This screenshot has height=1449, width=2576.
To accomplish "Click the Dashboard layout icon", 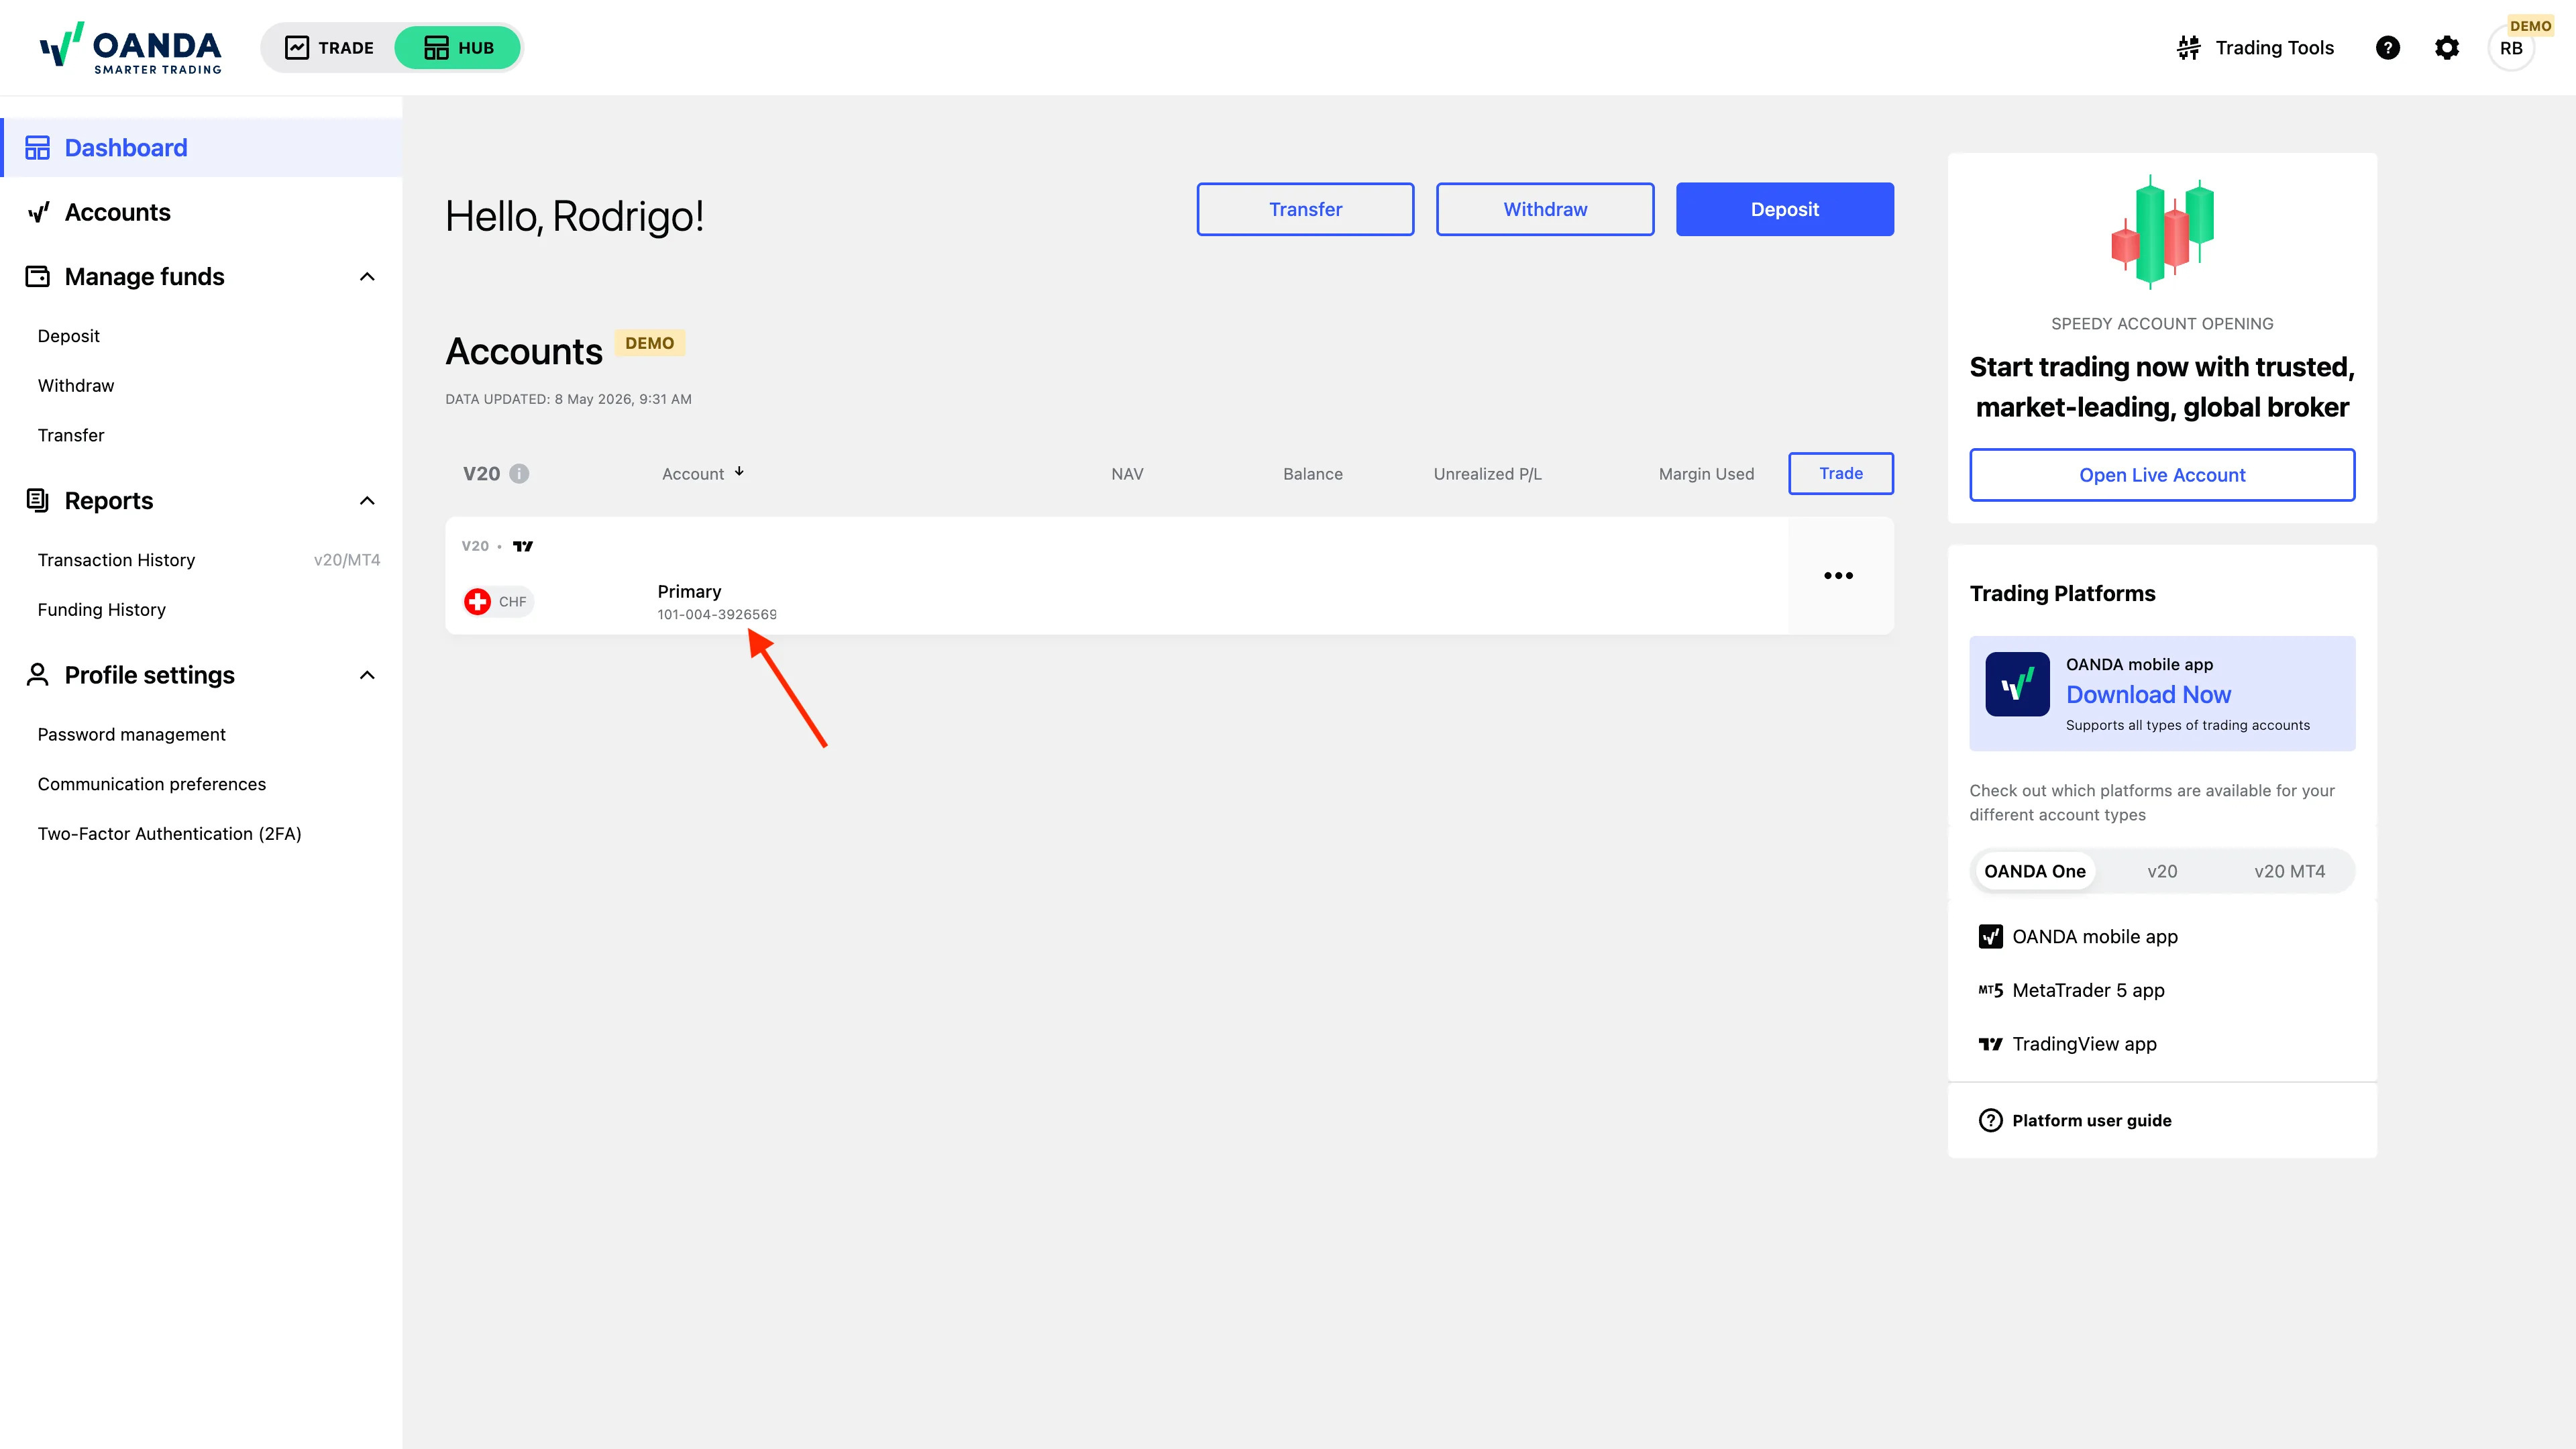I will click(x=38, y=148).
